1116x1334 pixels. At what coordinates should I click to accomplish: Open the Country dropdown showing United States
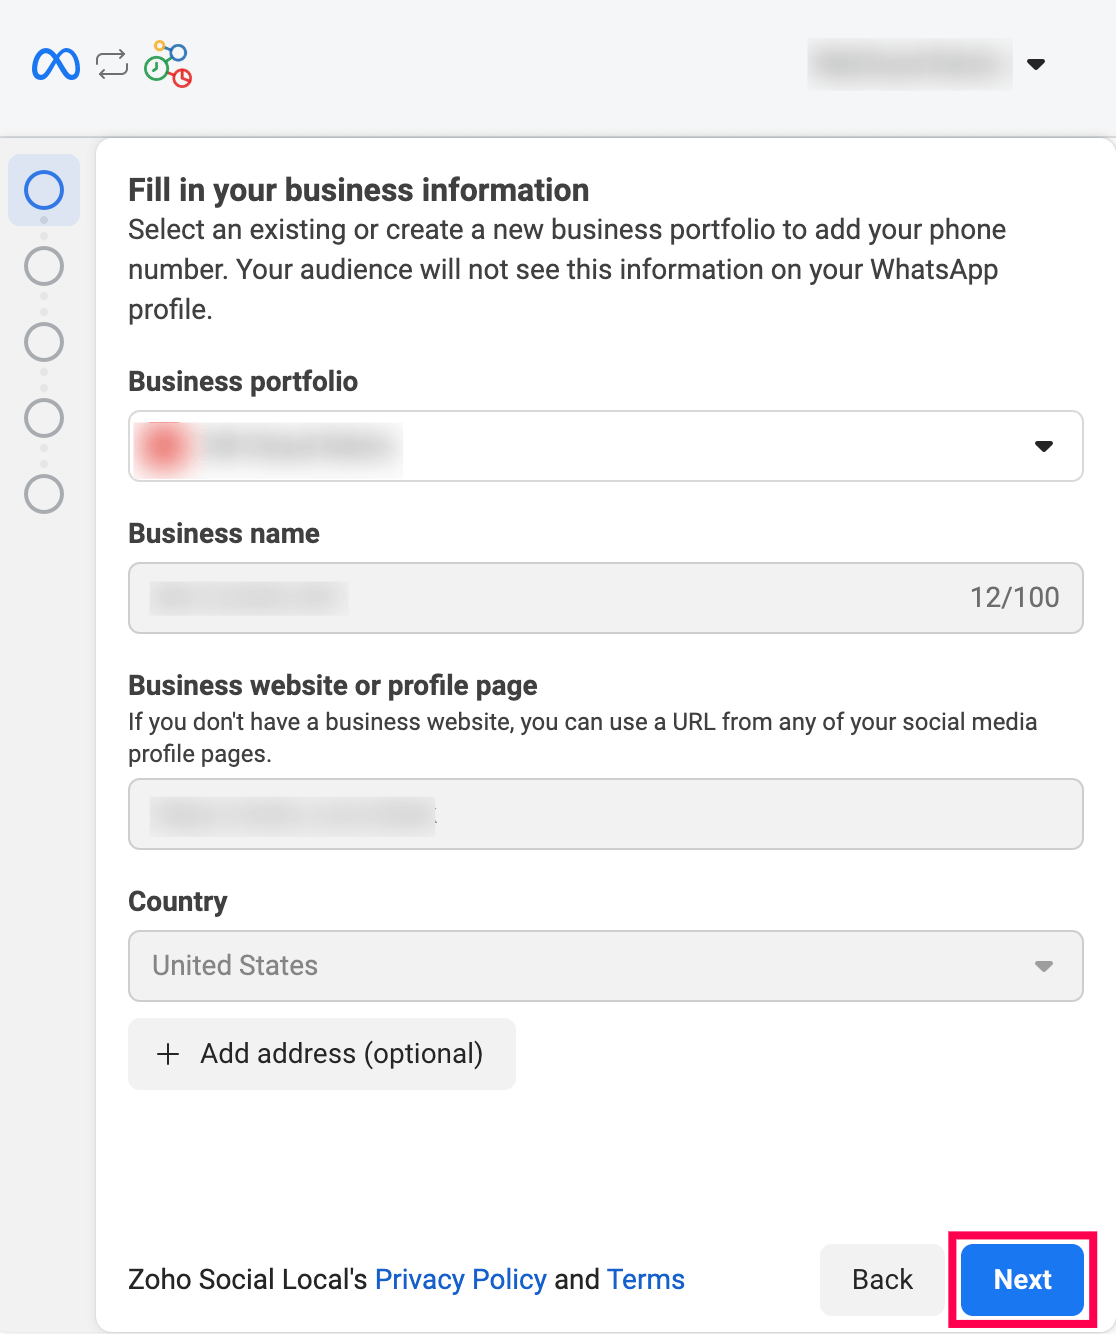(1044, 966)
